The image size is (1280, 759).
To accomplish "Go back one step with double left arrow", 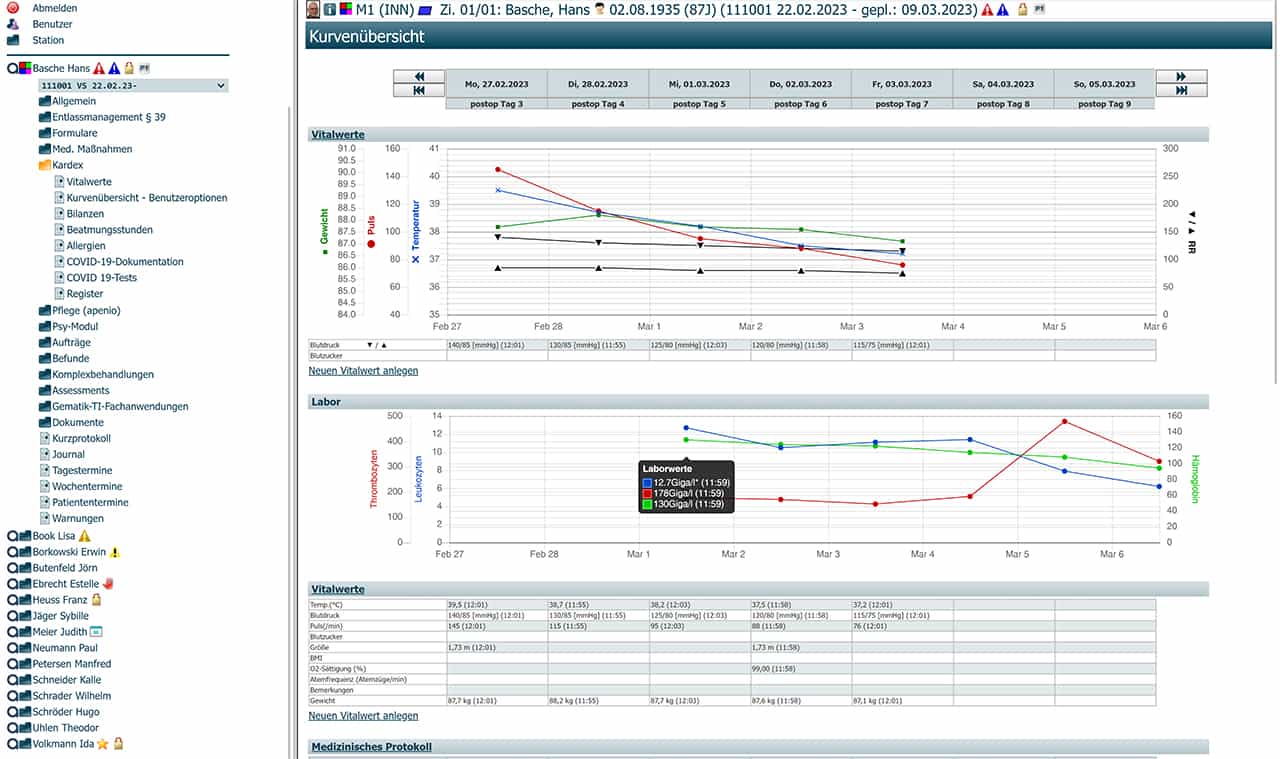I will pyautogui.click(x=419, y=77).
